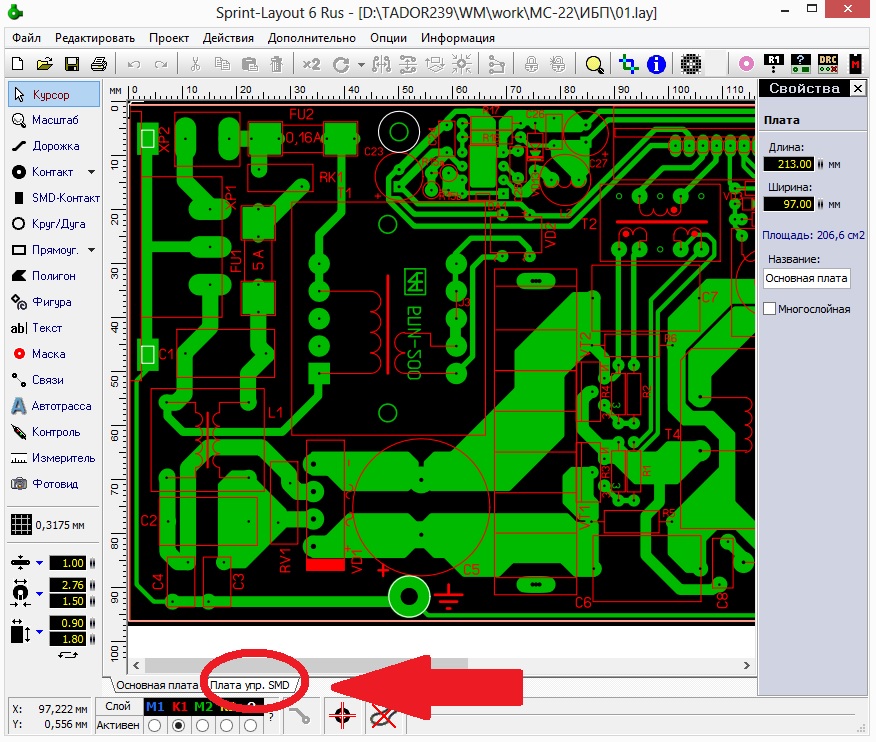Click the crossed-out connections icon in status bar

pos(383,715)
